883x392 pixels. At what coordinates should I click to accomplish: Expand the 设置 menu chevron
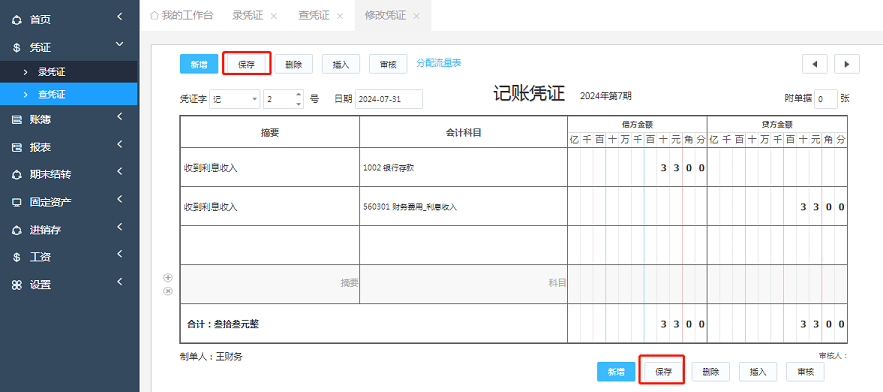[x=120, y=282]
